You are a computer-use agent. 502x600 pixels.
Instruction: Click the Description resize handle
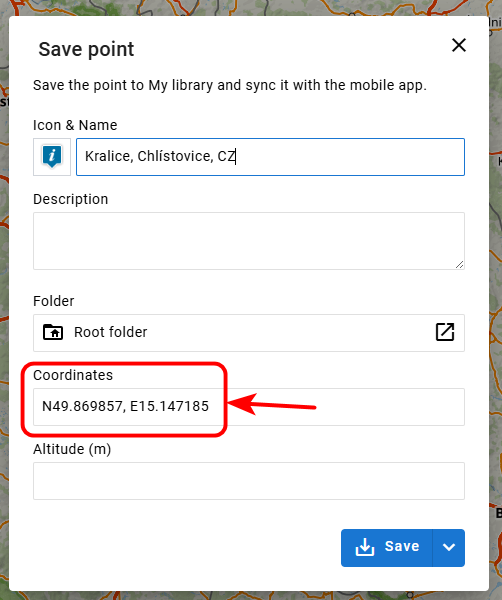(x=460, y=264)
